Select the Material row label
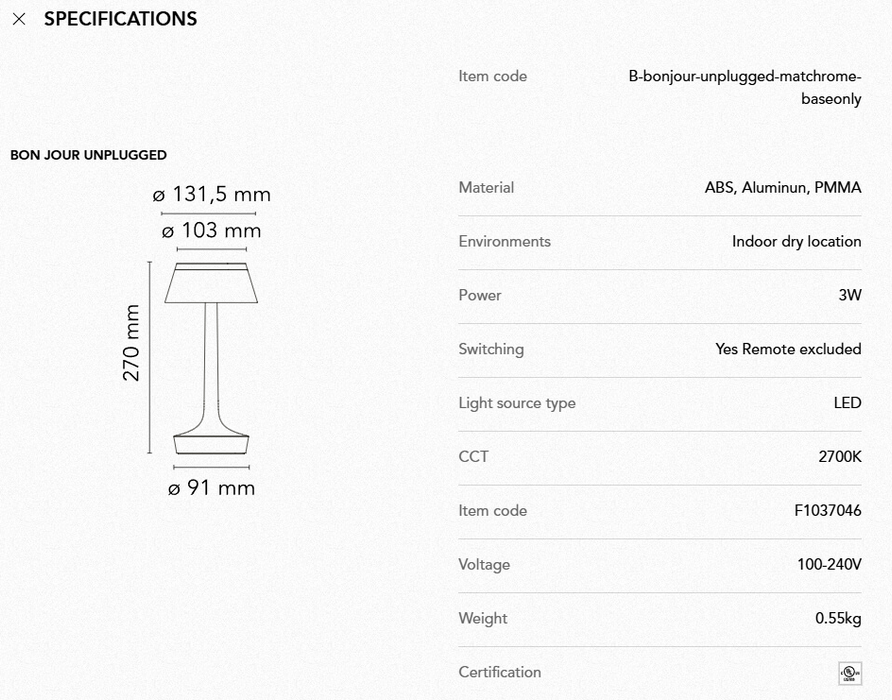The width and height of the screenshot is (892, 700). 486,188
